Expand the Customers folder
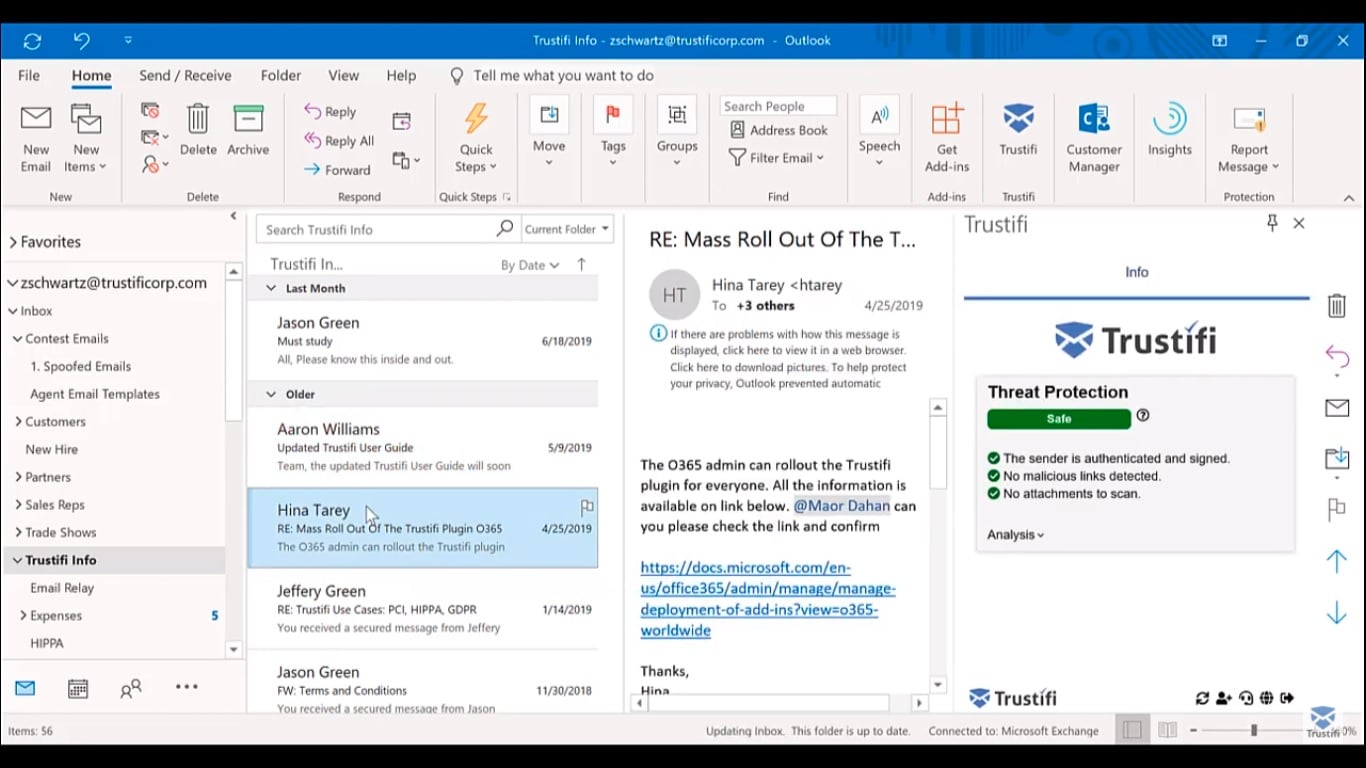The height and width of the screenshot is (768, 1366). click(x=18, y=422)
